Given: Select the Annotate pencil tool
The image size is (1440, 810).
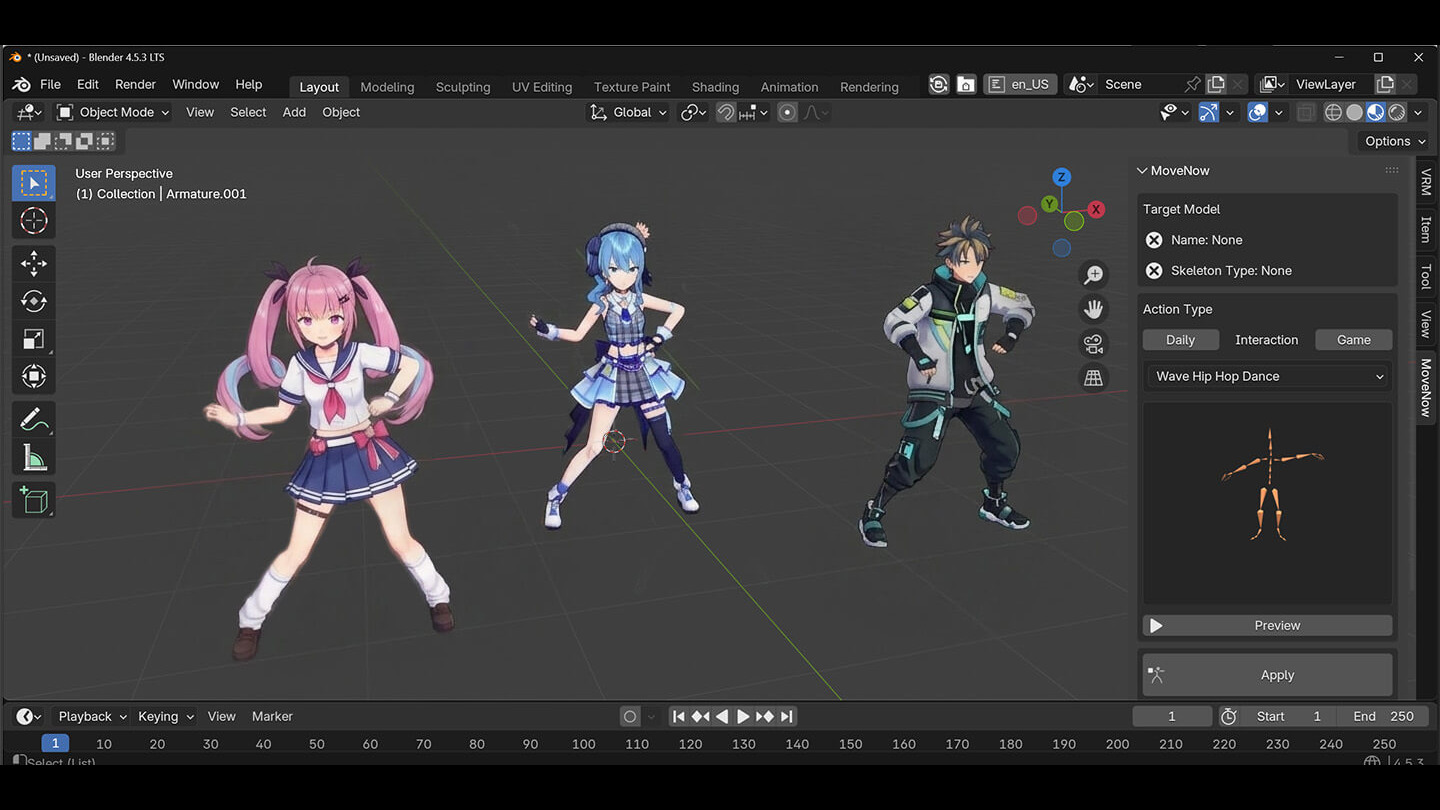Looking at the screenshot, I should coord(33,420).
